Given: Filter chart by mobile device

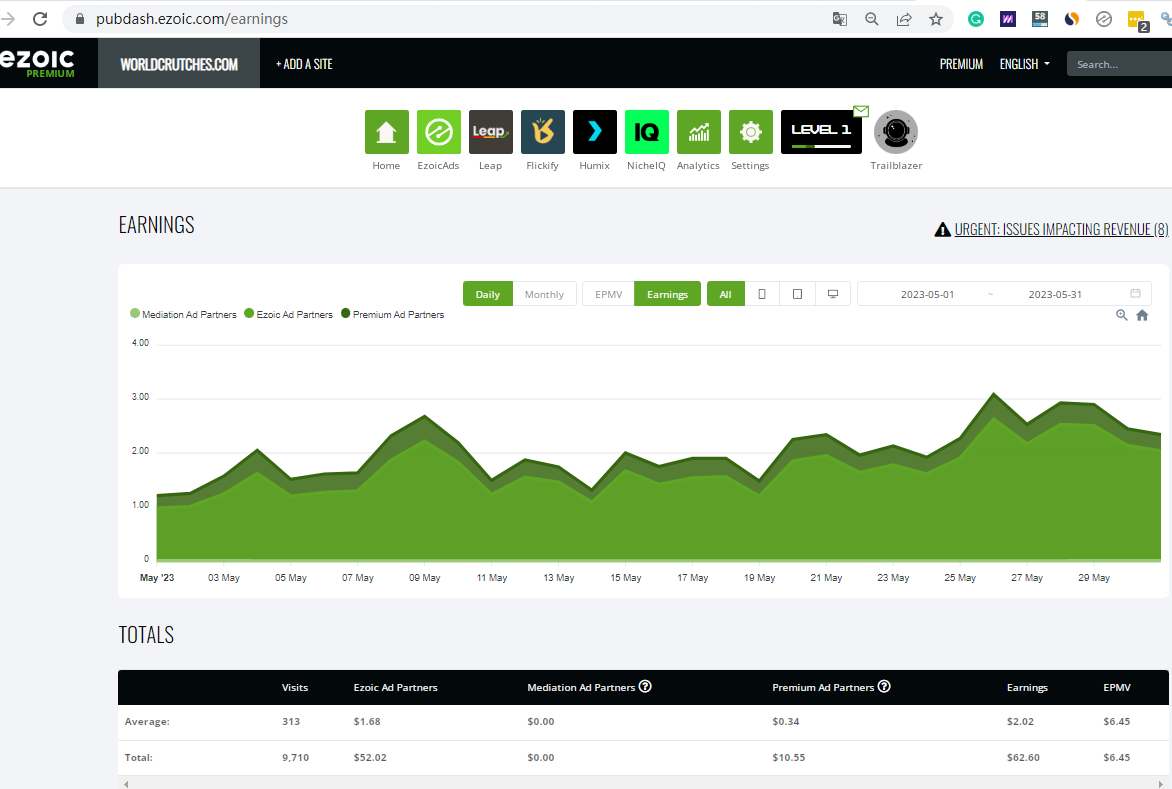Looking at the screenshot, I should tap(762, 294).
